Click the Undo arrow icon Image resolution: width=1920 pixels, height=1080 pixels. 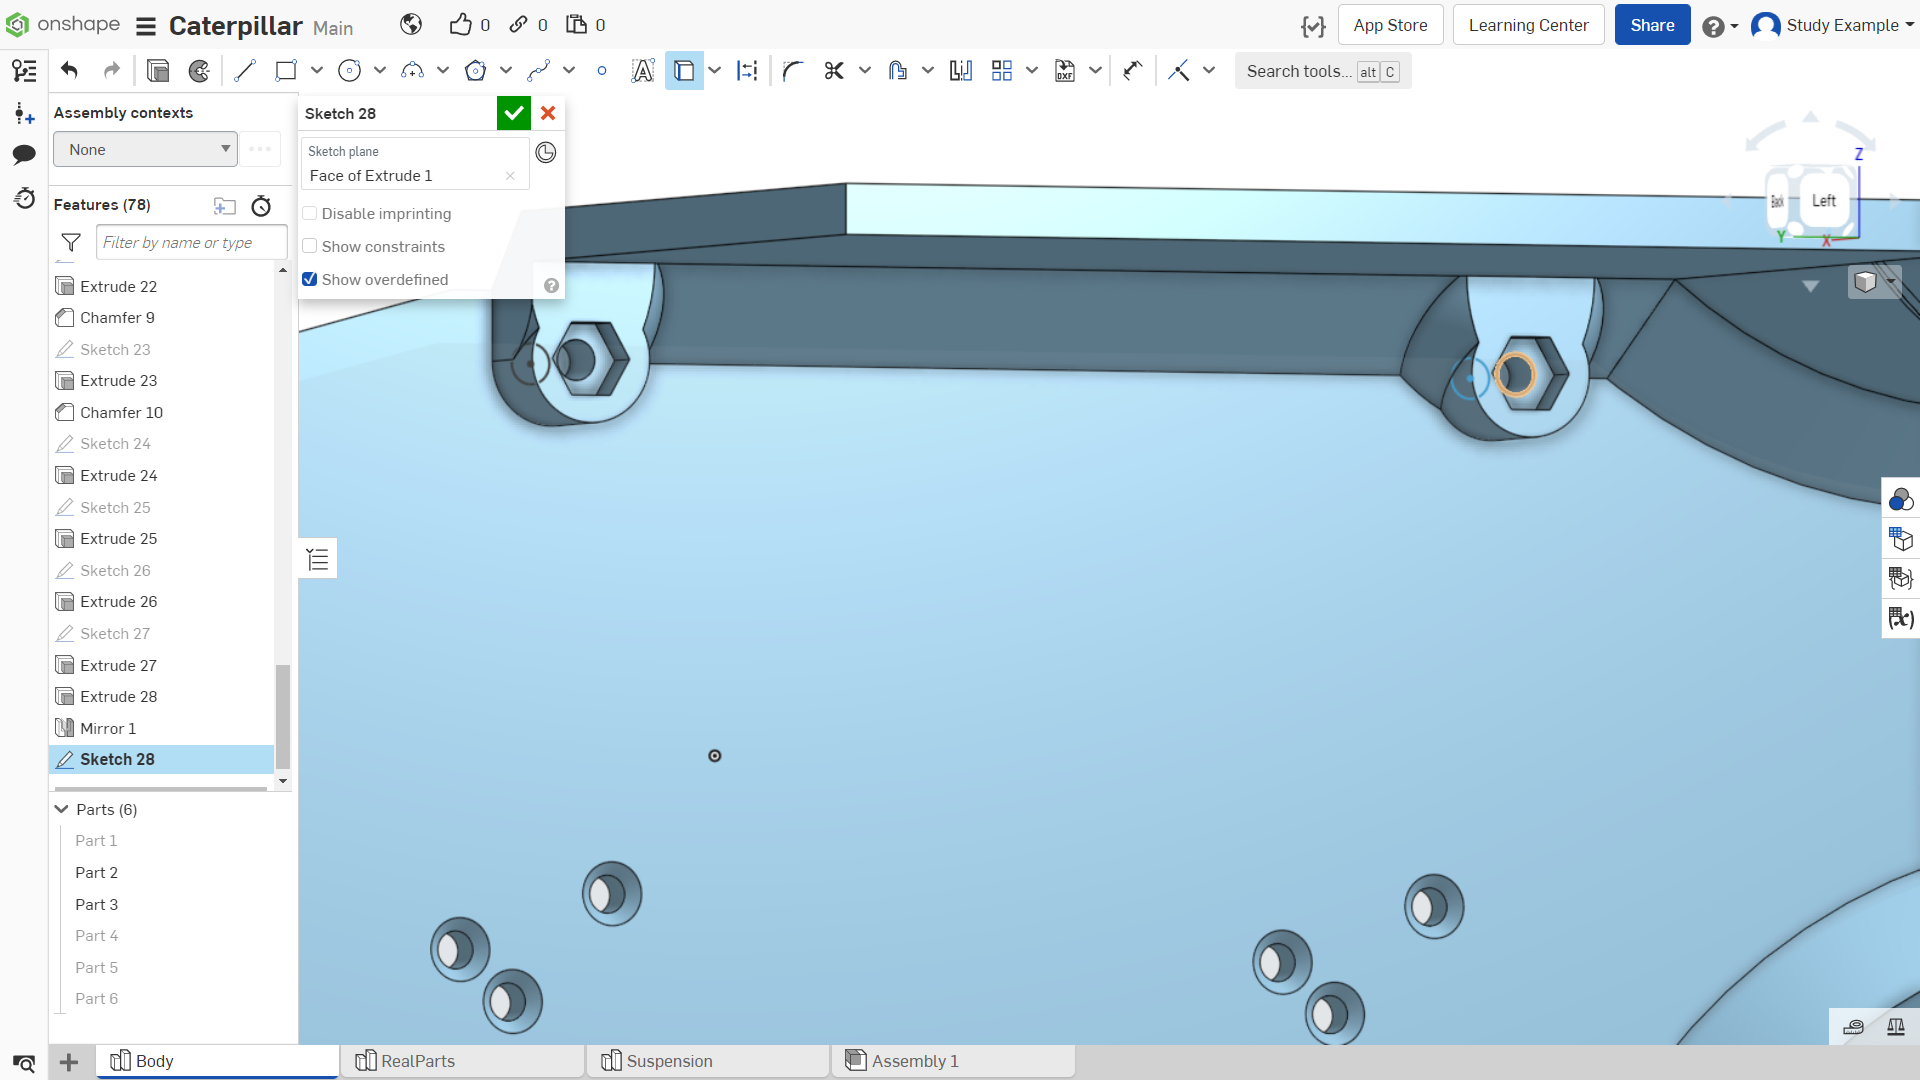pyautogui.click(x=69, y=70)
